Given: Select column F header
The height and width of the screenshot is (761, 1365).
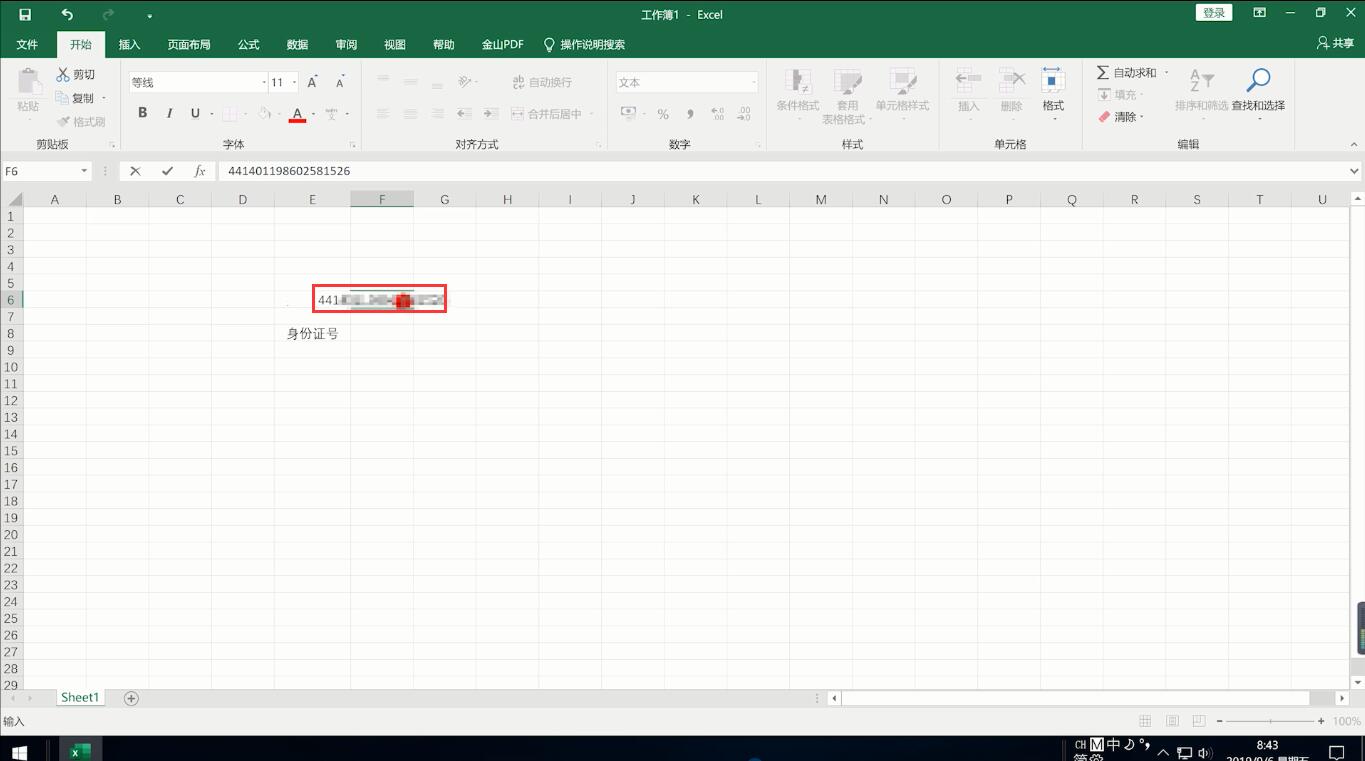Looking at the screenshot, I should [x=382, y=199].
